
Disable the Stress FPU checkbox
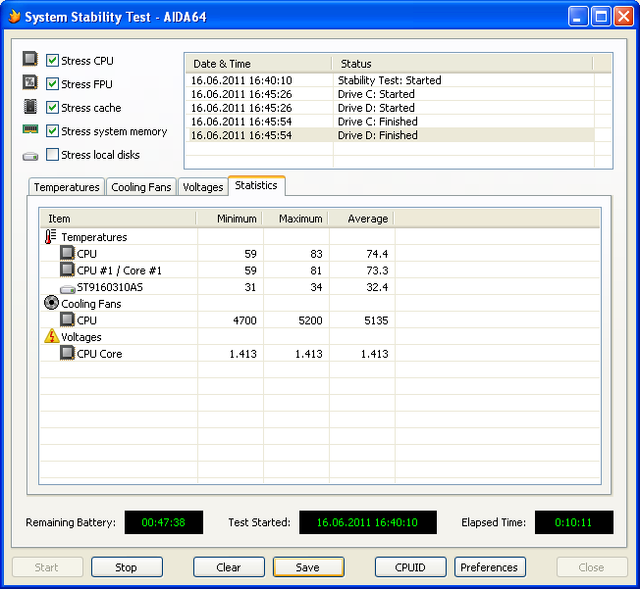coord(53,84)
